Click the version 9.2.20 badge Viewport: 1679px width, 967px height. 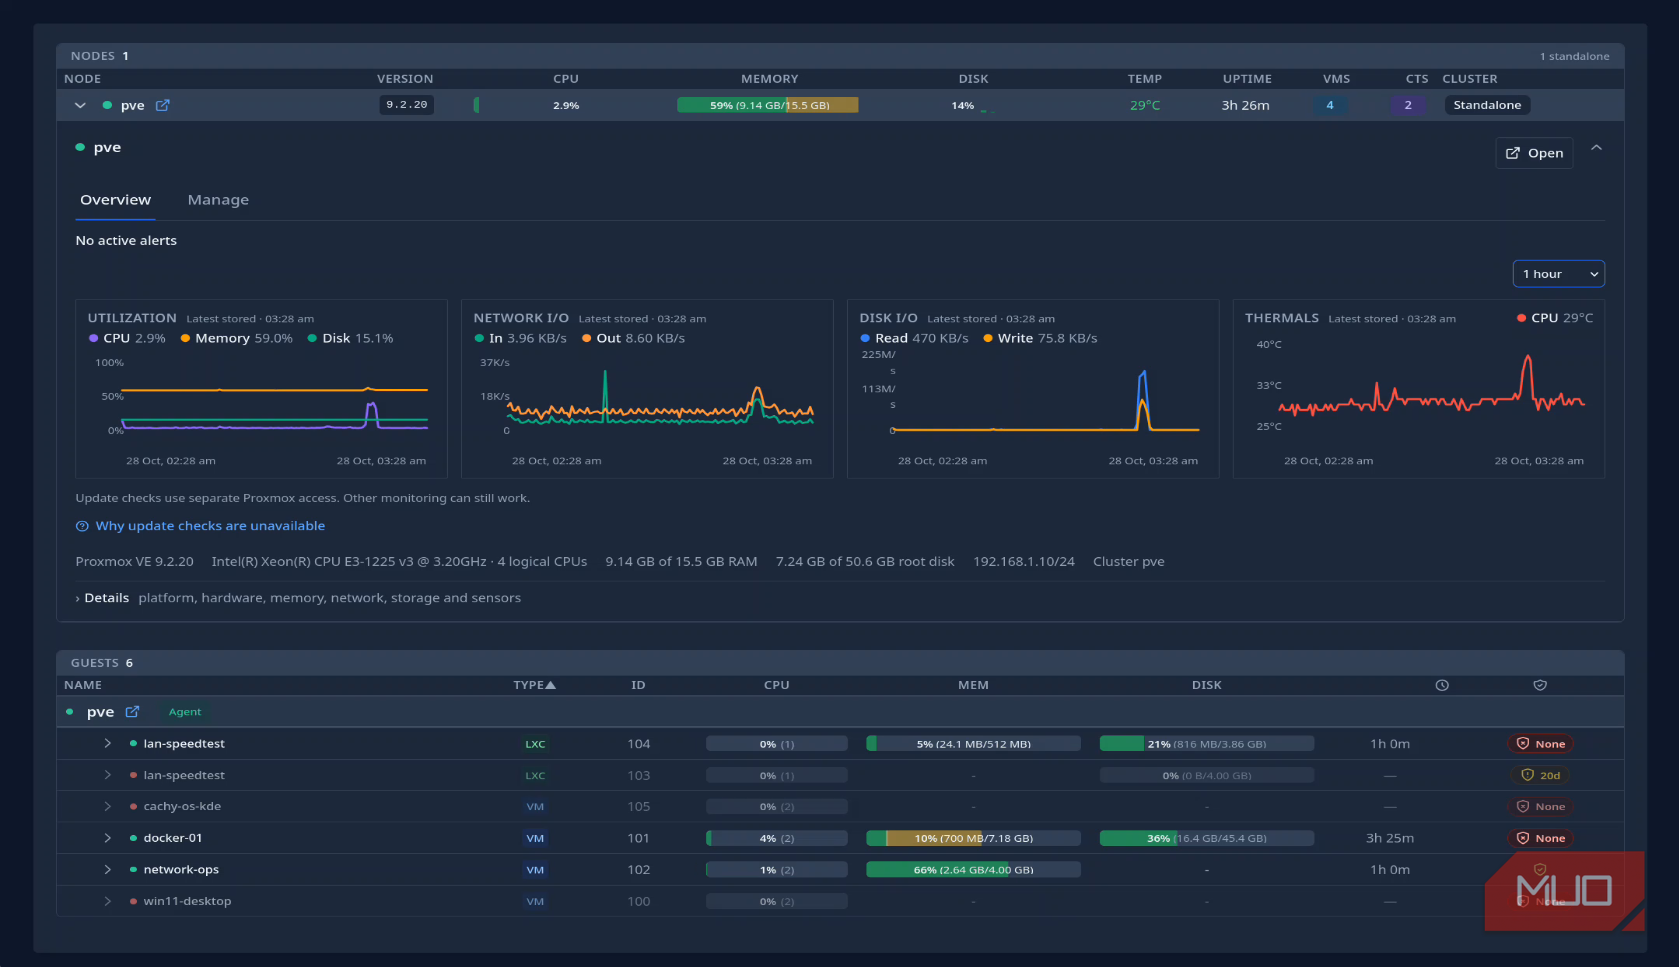(x=407, y=105)
